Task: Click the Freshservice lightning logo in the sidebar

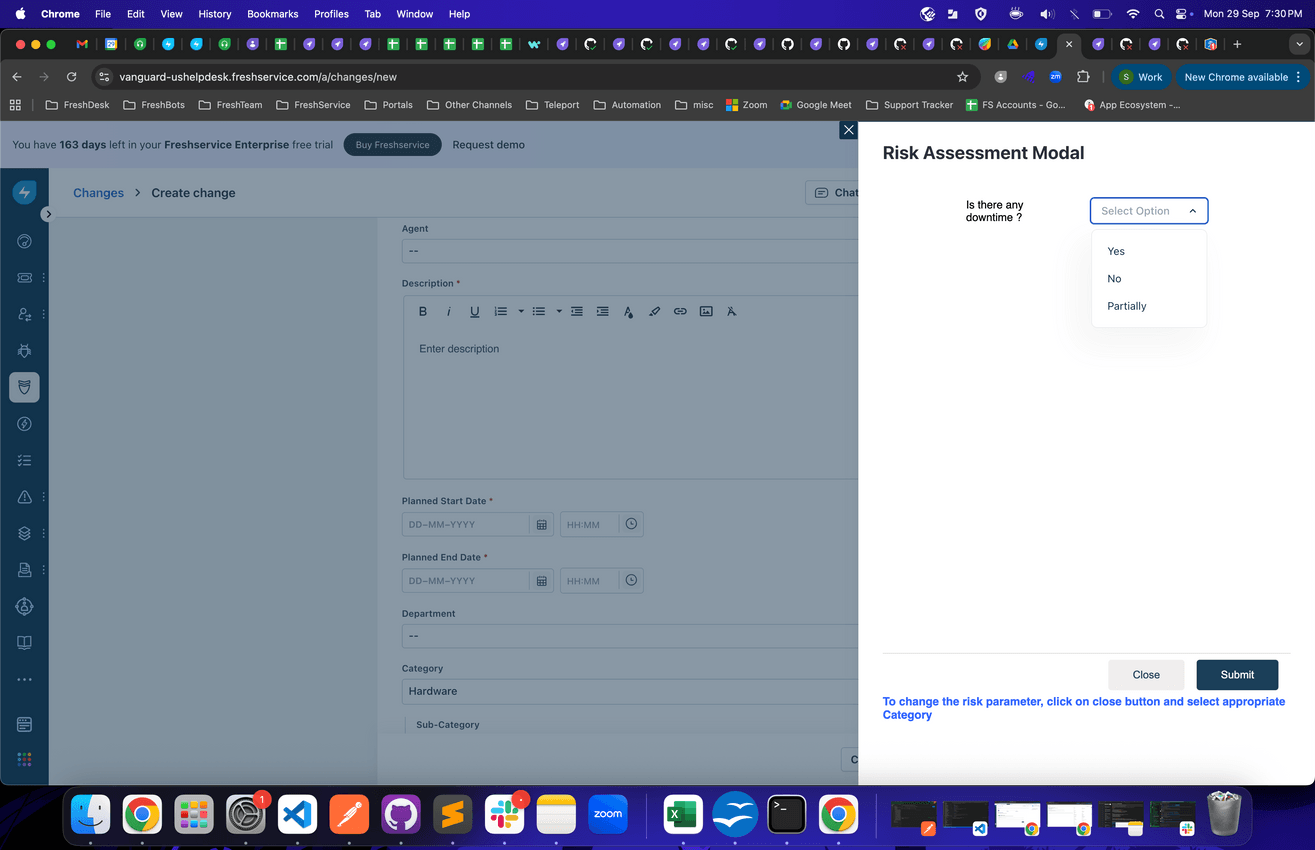Action: pyautogui.click(x=24, y=191)
